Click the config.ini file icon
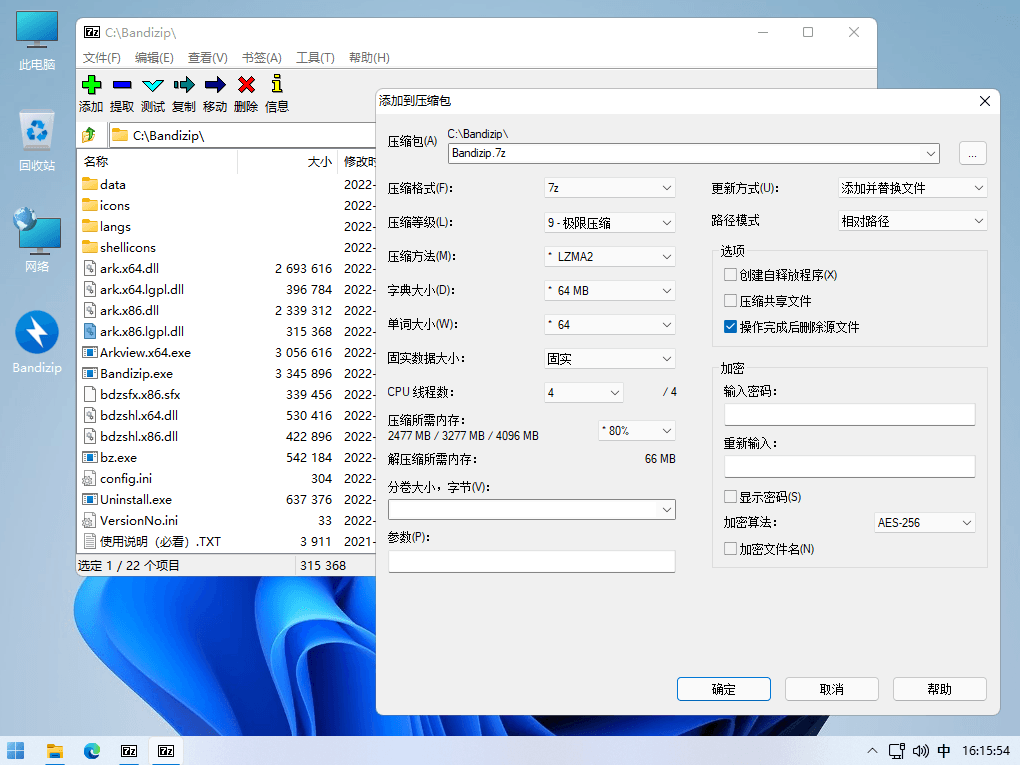Image resolution: width=1020 pixels, height=765 pixels. click(90, 479)
